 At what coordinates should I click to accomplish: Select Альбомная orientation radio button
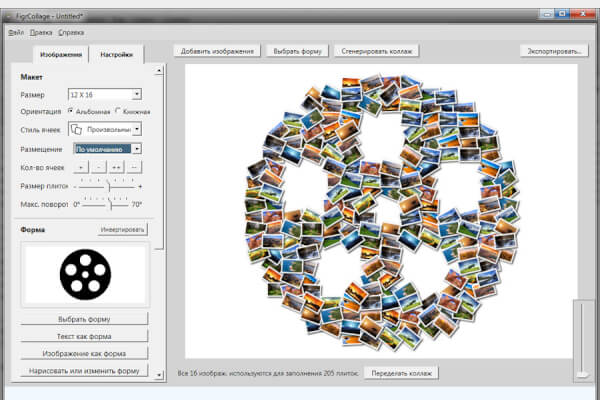(70, 111)
